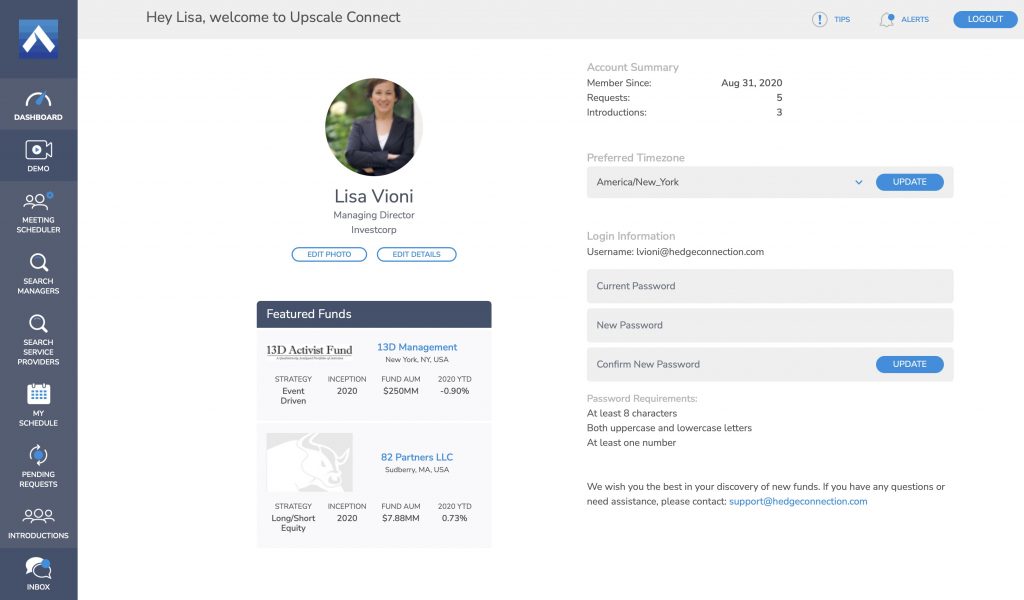The image size is (1024, 600).
Task: Open the 13D Management fund link
Action: 417,347
